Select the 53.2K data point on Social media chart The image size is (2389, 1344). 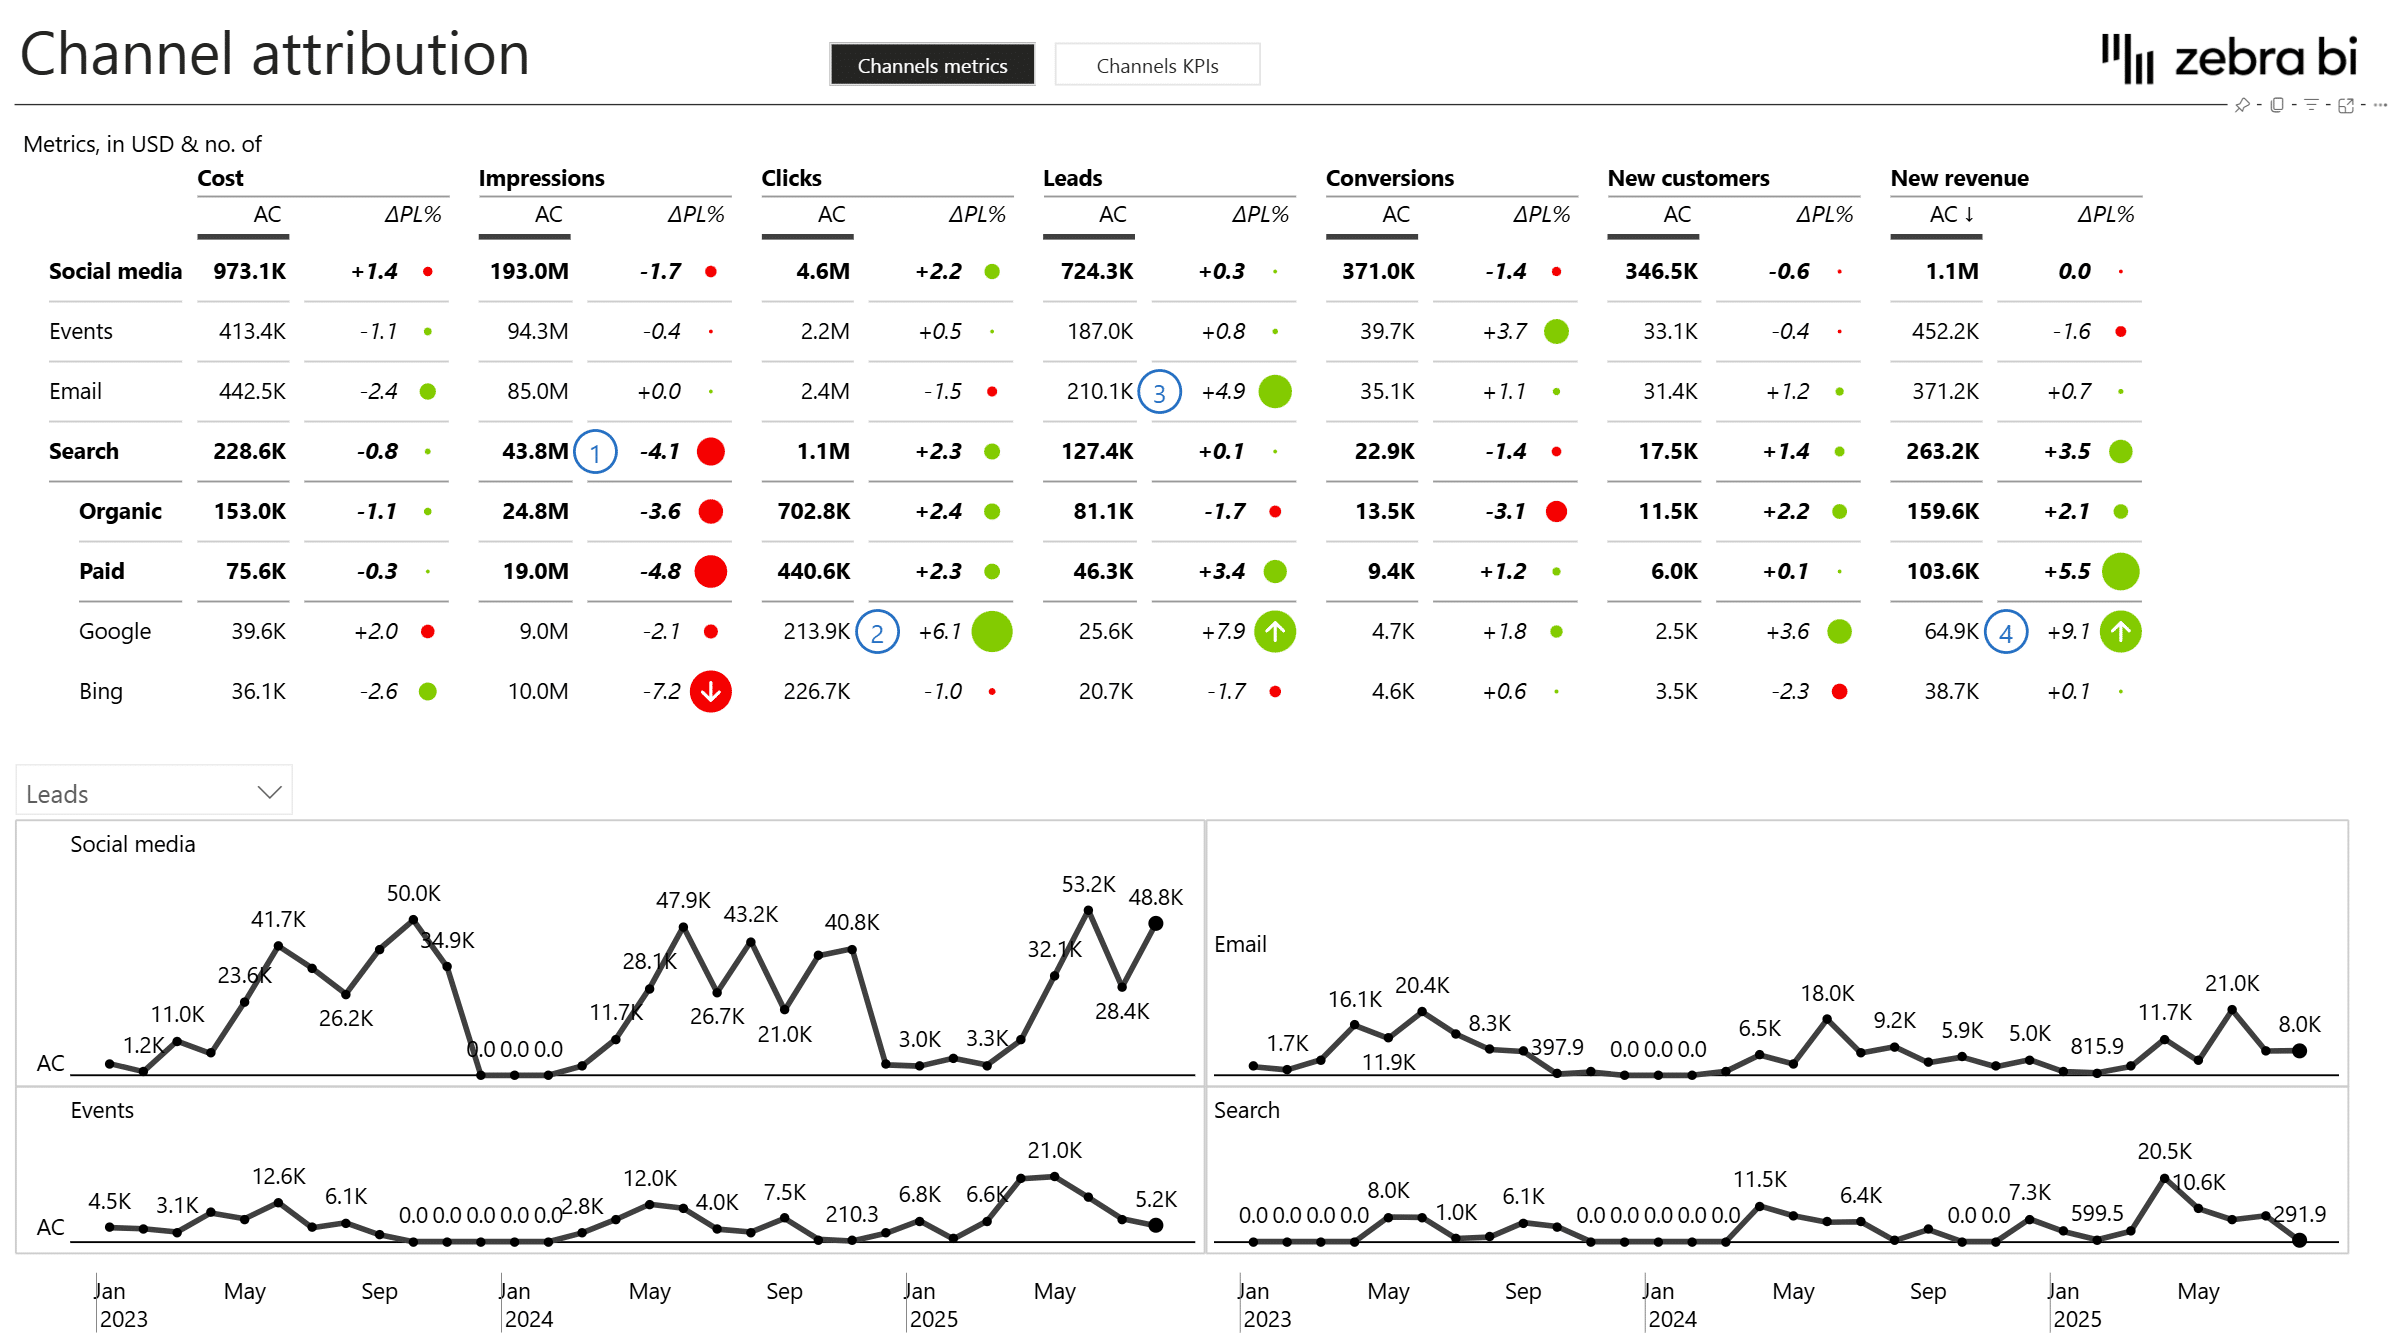[1088, 909]
